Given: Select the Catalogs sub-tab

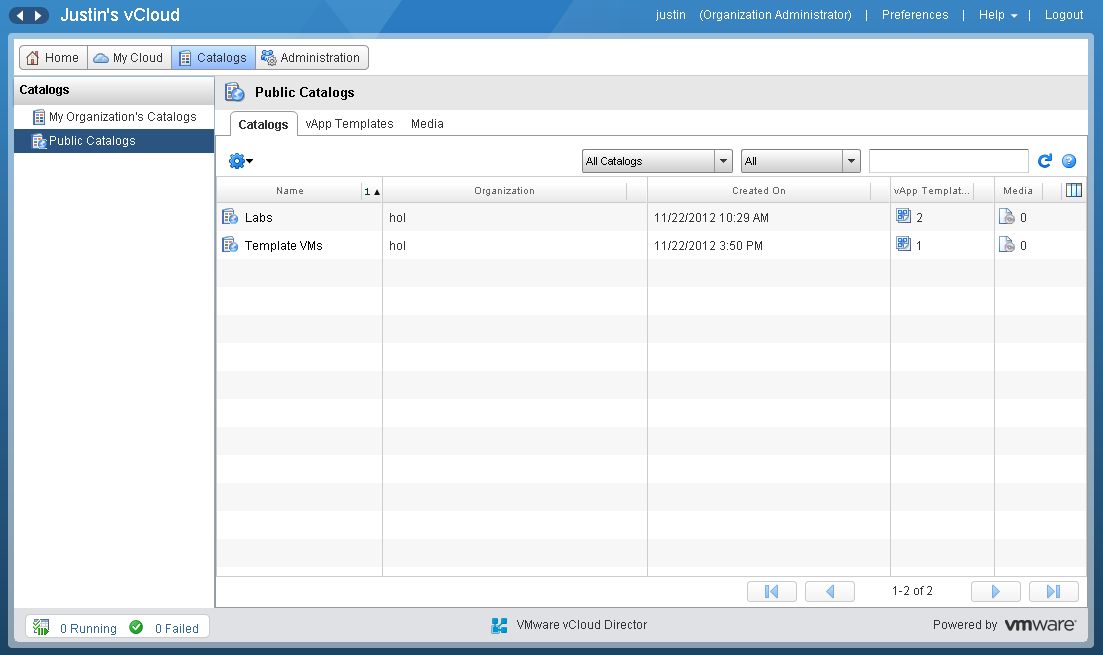Looking at the screenshot, I should click(x=263, y=125).
